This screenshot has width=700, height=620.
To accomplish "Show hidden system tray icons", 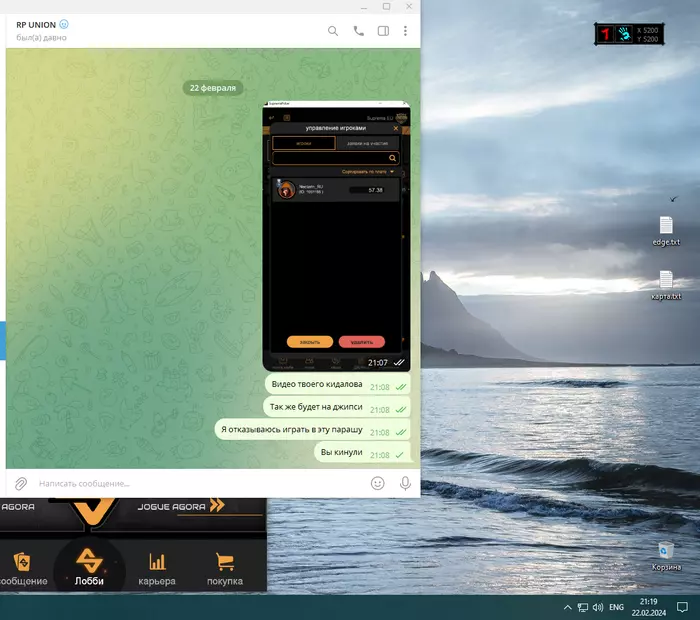I will [x=567, y=607].
